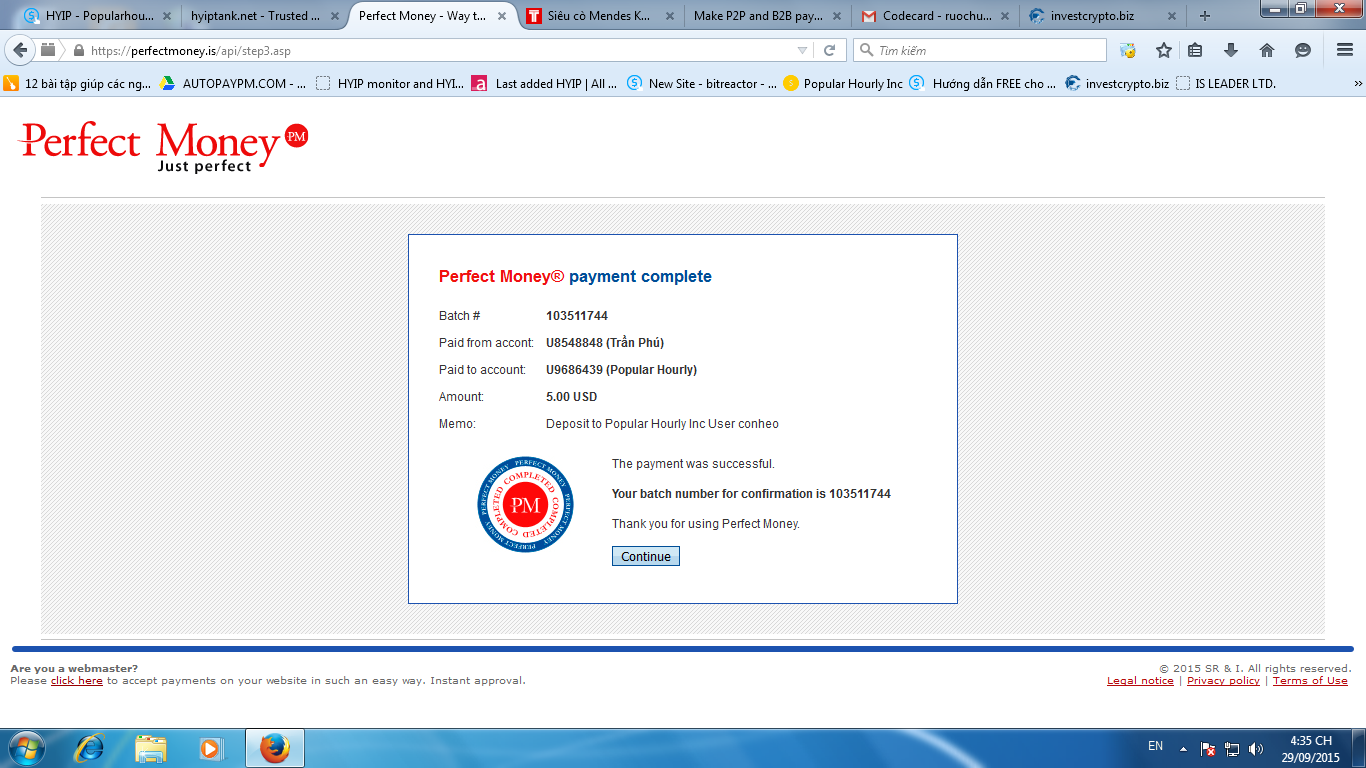Open the 'HYIP monitor and HYI...' bookmark
The image size is (1366, 768).
390,84
